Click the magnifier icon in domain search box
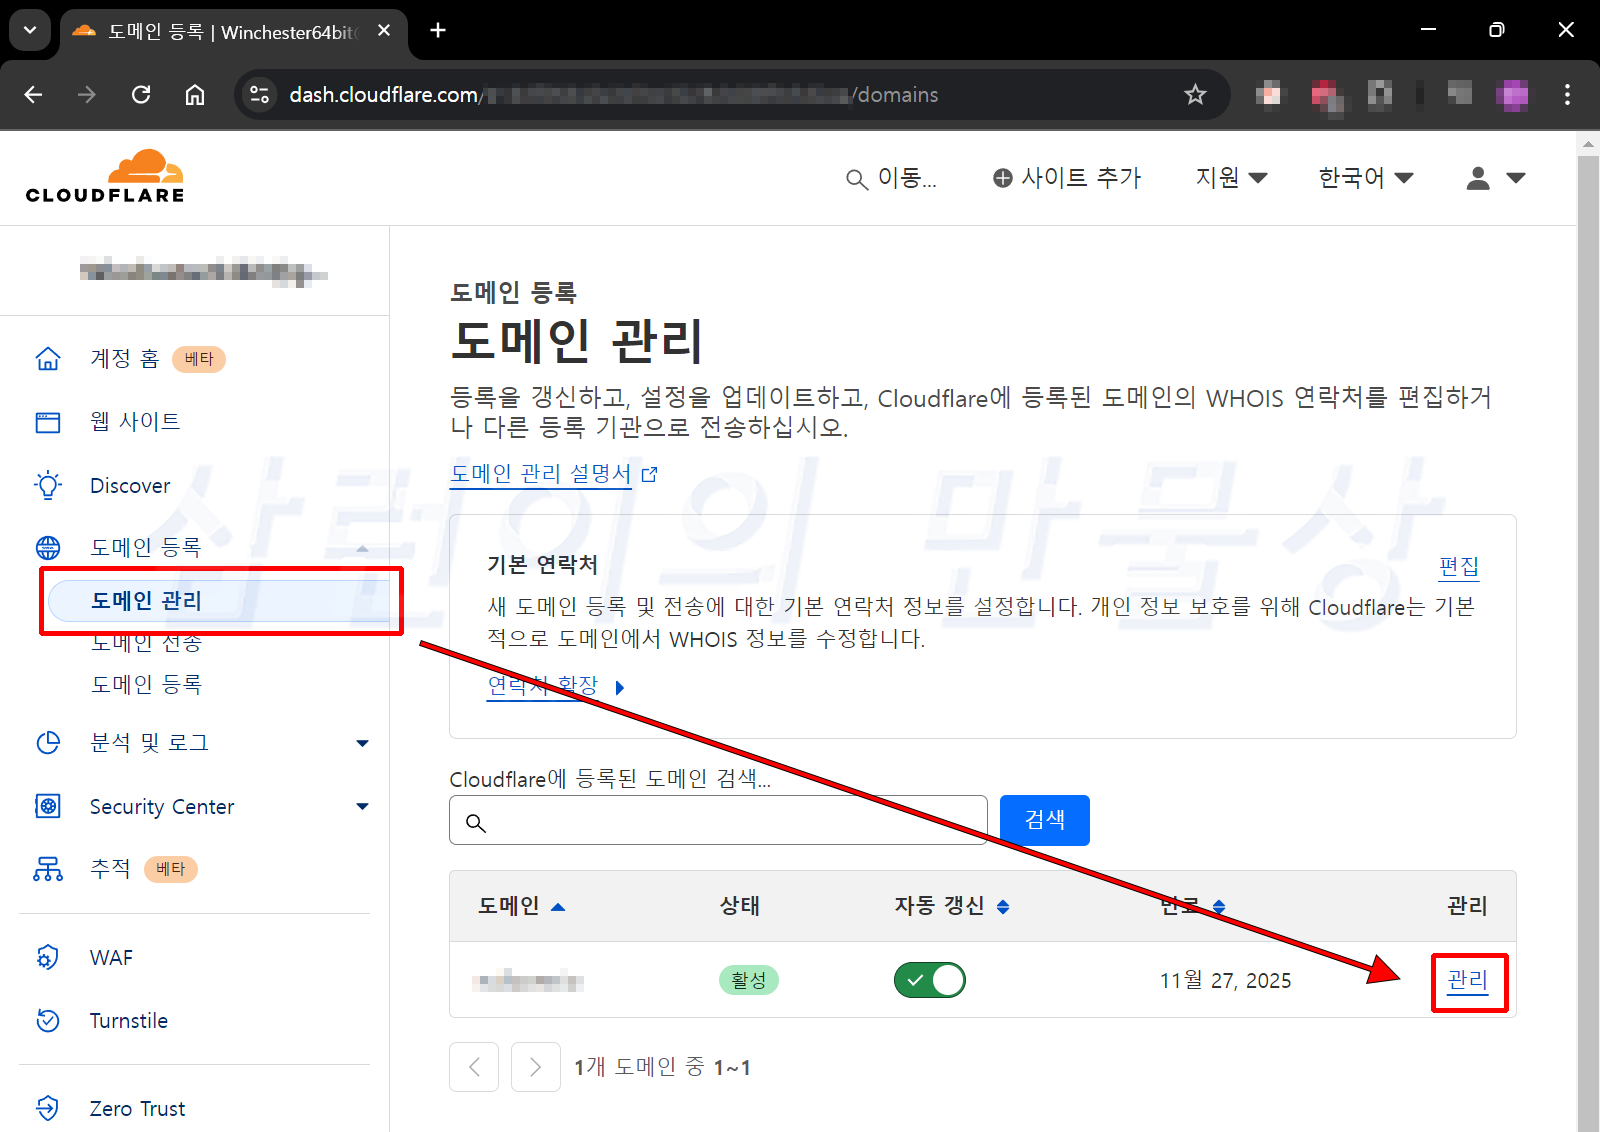Viewport: 1600px width, 1132px height. [476, 822]
